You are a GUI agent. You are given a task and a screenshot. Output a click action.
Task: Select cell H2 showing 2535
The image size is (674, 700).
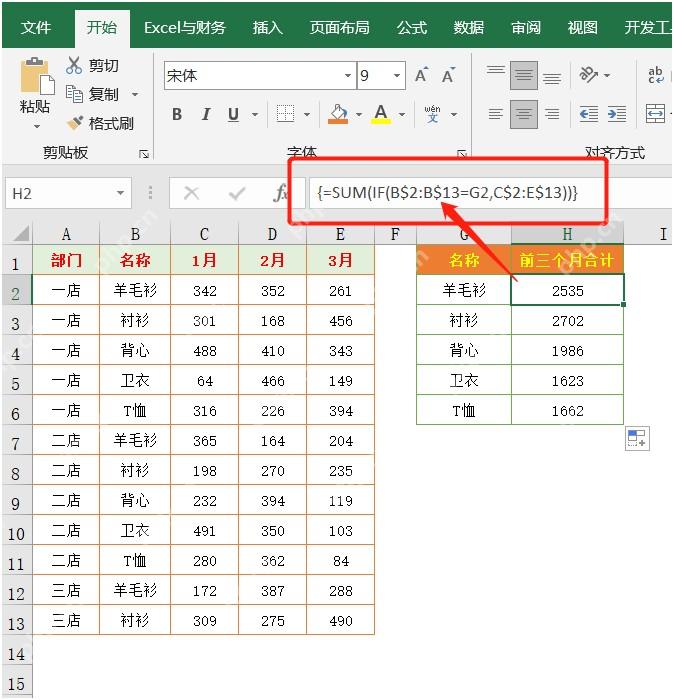pos(567,290)
